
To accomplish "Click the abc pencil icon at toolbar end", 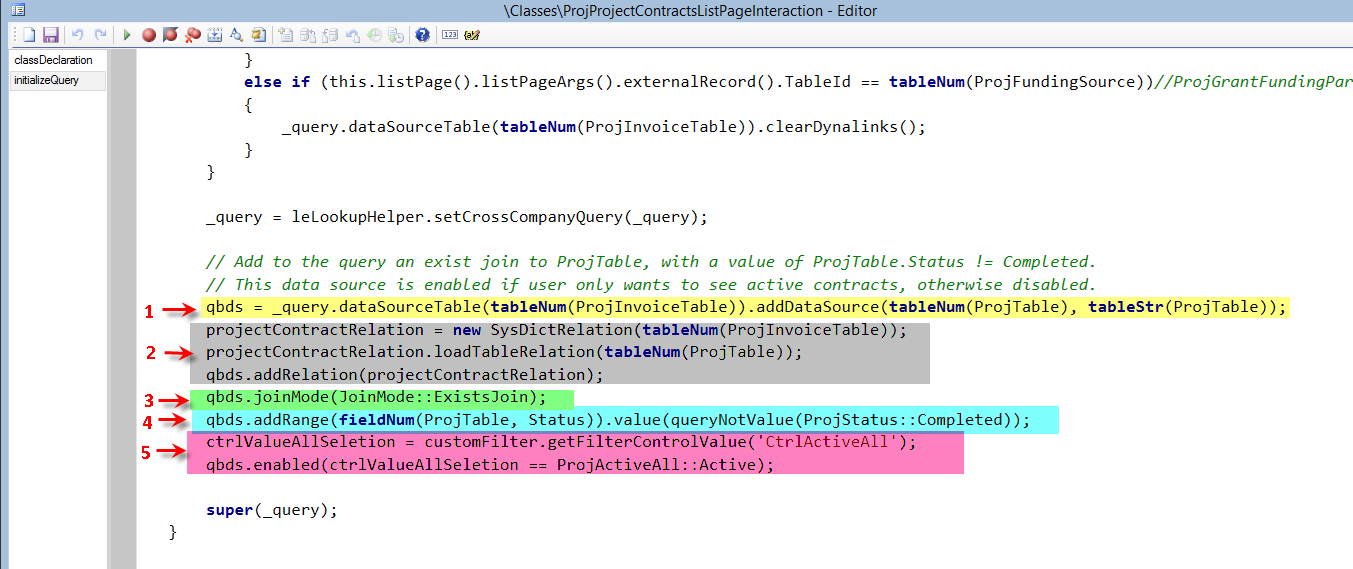I will (472, 35).
